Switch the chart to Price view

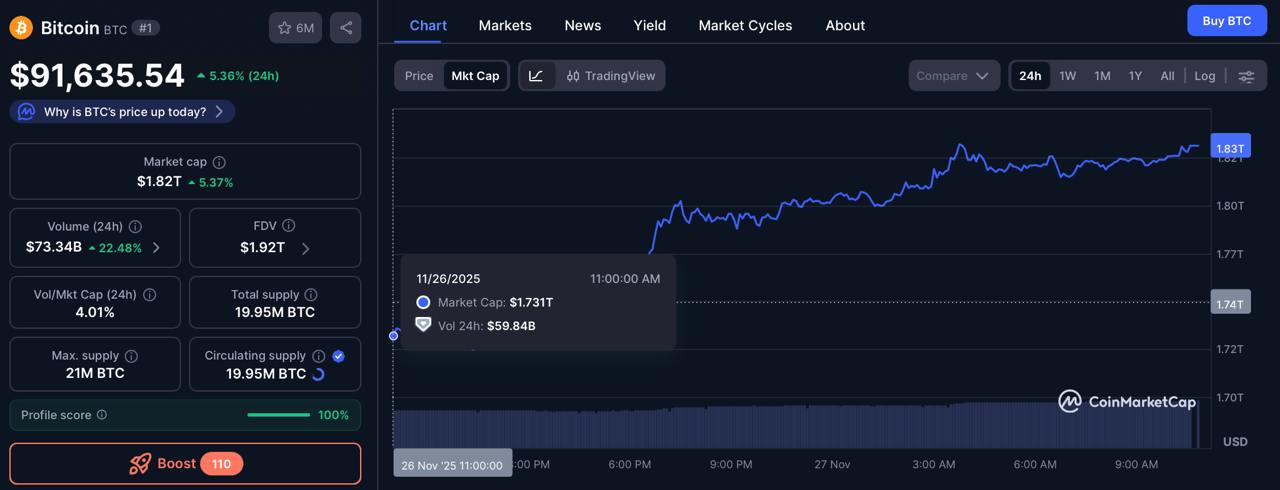coord(419,76)
